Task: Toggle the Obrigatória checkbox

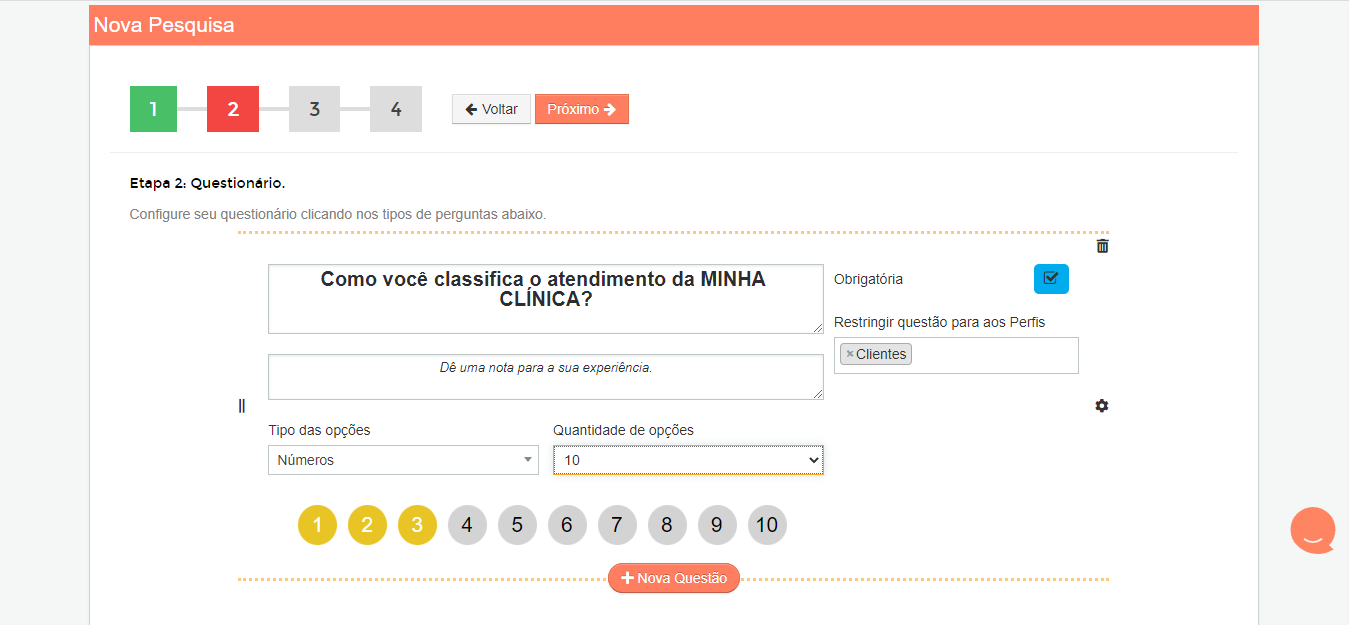Action: 1051,279
